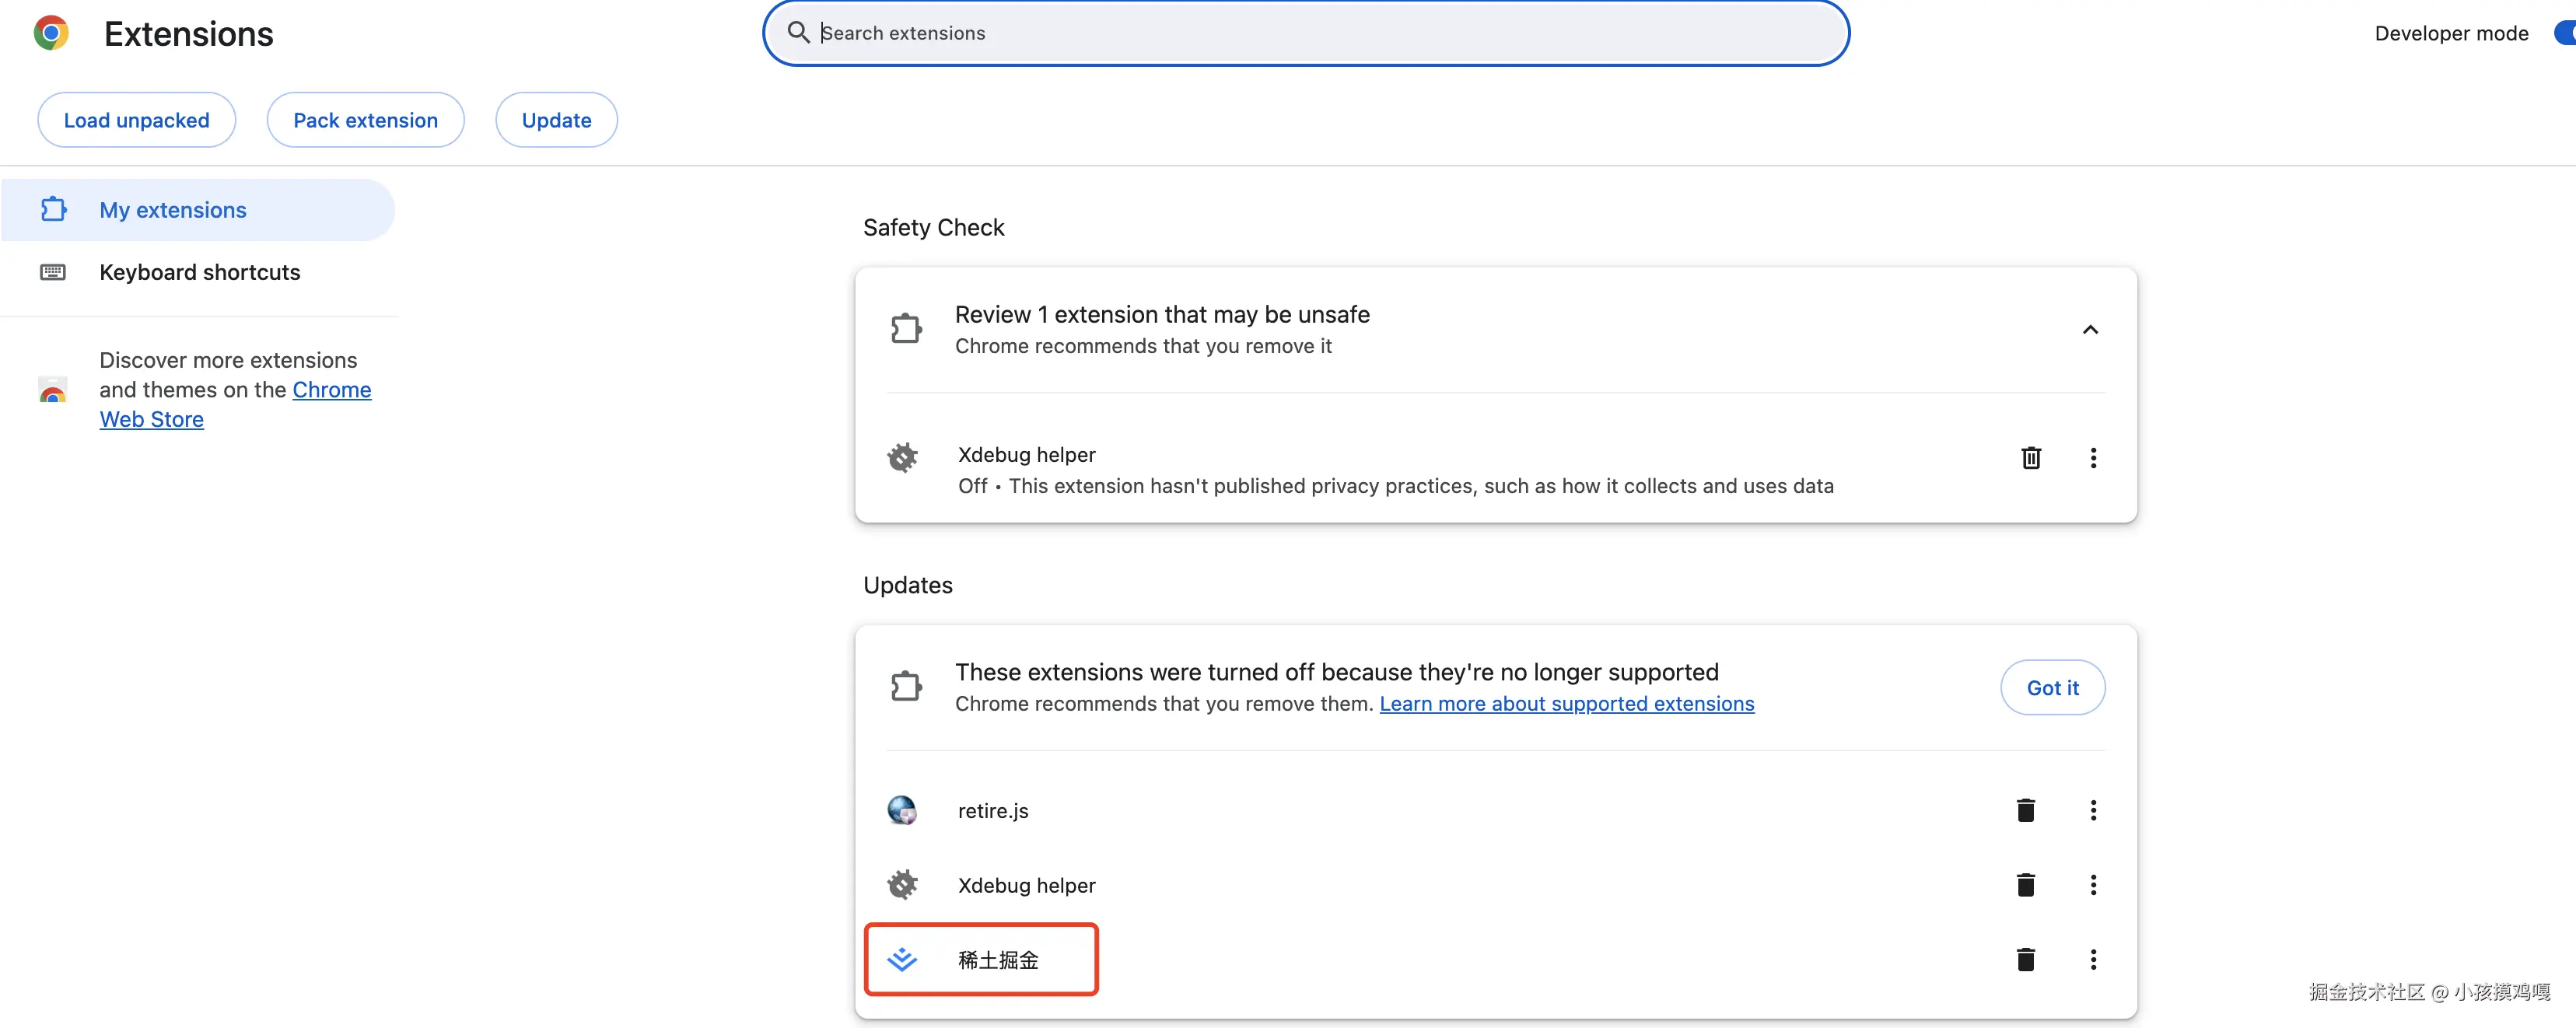The height and width of the screenshot is (1028, 2576).
Task: Open more actions for 稀土掘金 extension
Action: pyautogui.click(x=2093, y=960)
